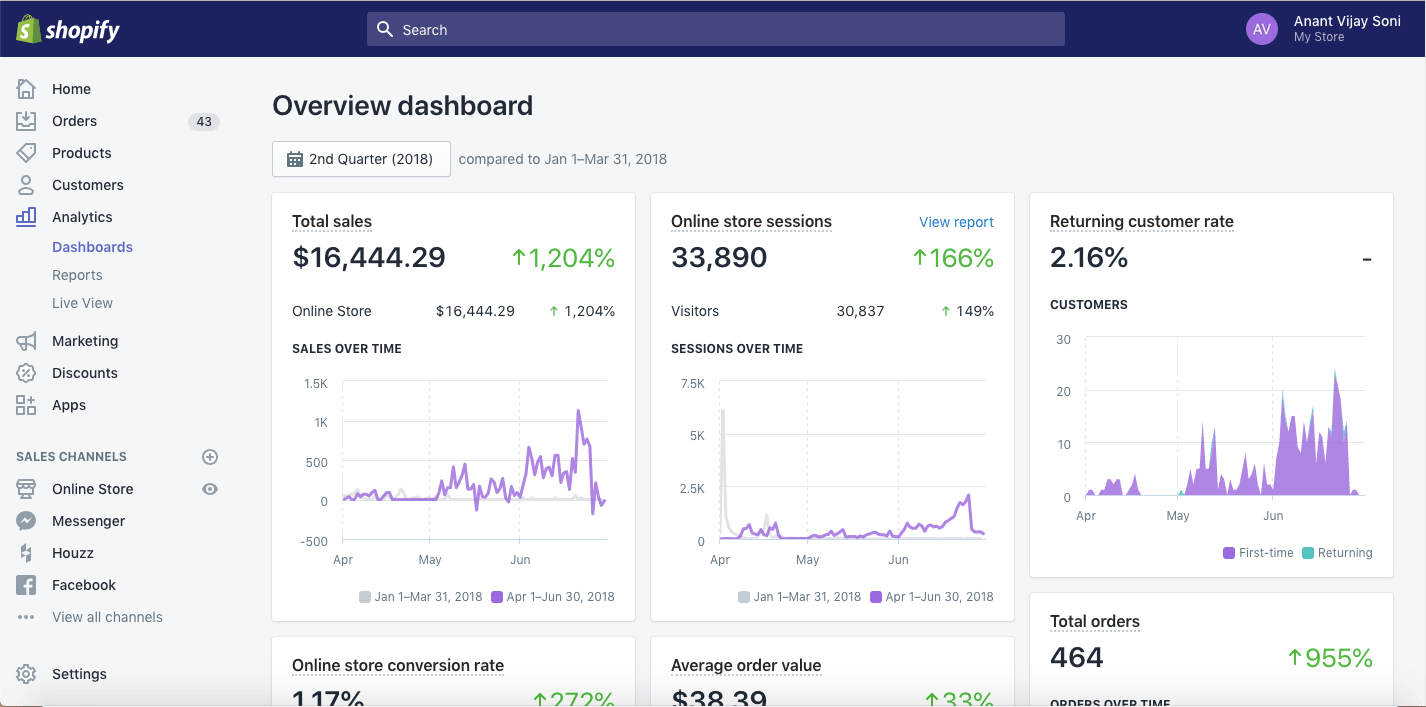
Task: Click the 2.16% returning rate value
Action: pos(1089,258)
